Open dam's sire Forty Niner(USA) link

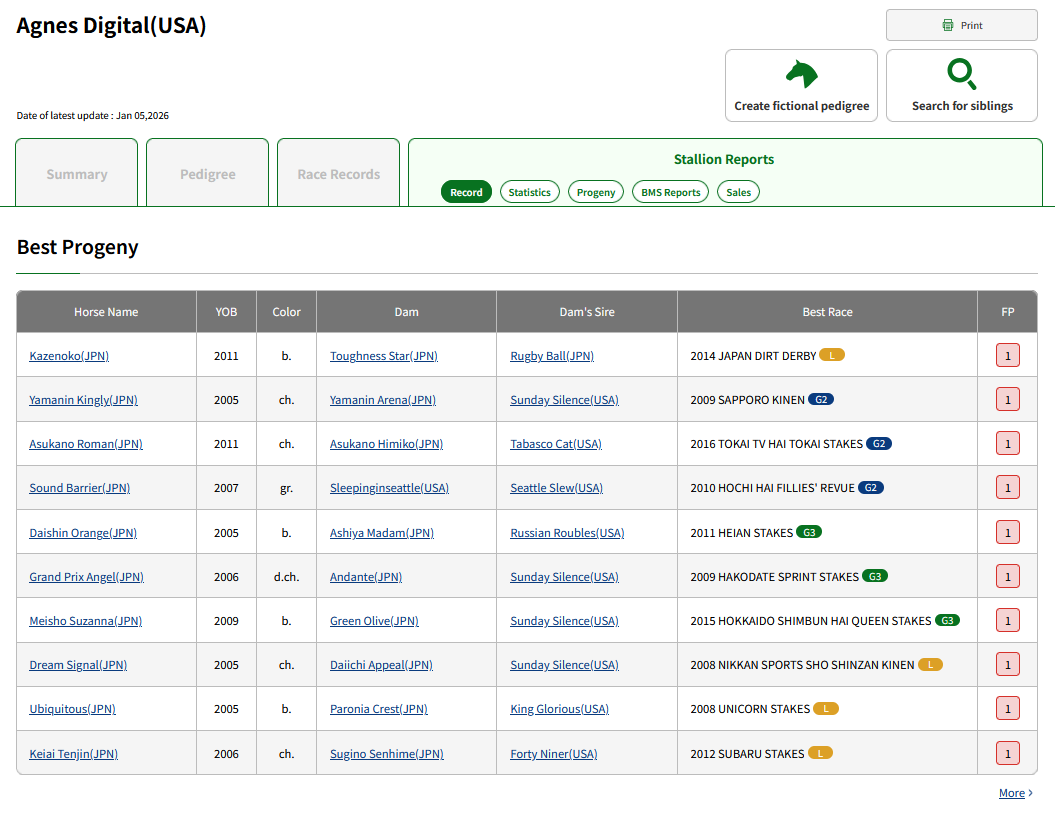[554, 753]
